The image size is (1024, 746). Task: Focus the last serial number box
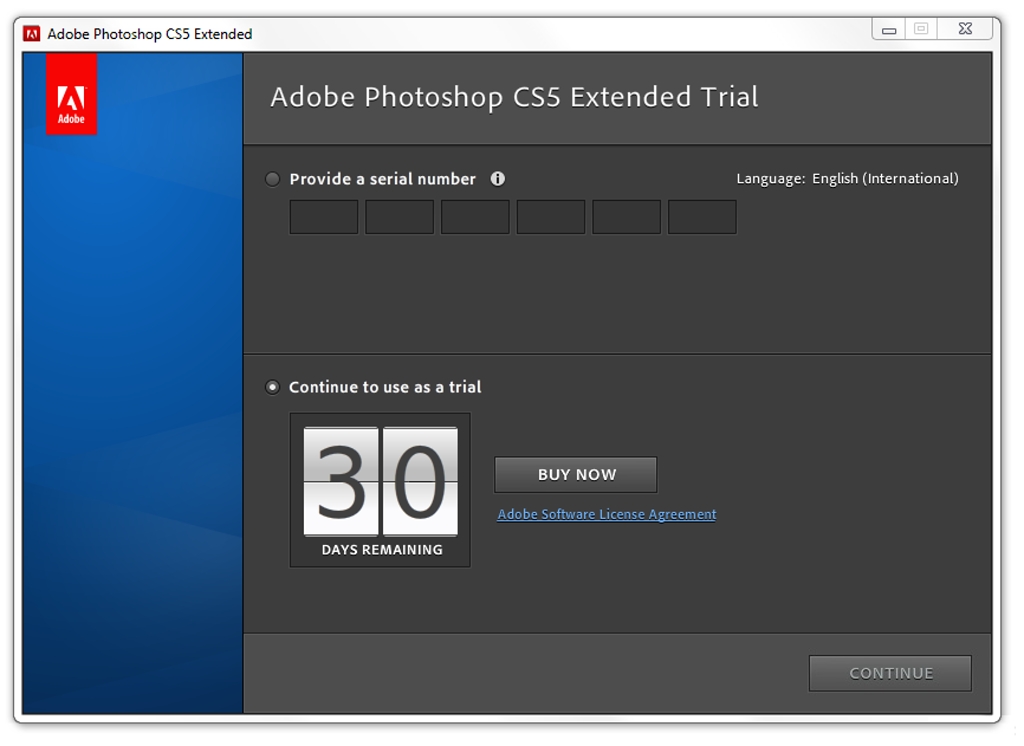point(702,217)
